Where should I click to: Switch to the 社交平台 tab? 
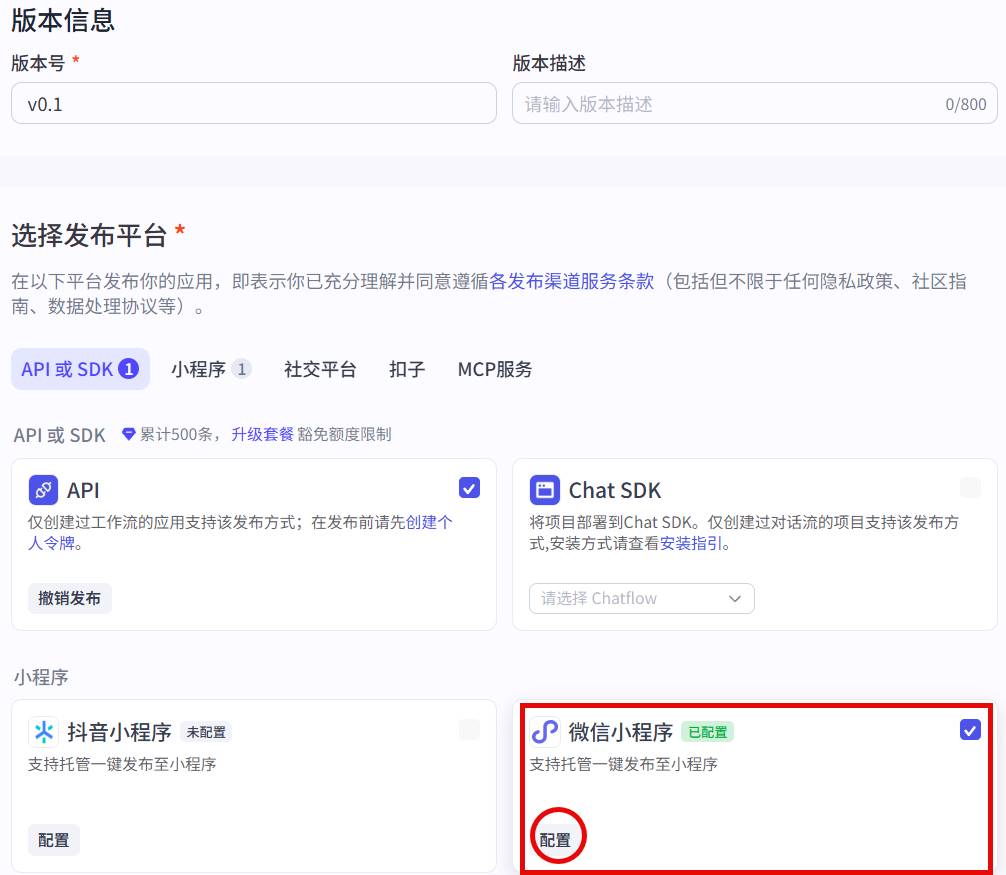coord(320,369)
